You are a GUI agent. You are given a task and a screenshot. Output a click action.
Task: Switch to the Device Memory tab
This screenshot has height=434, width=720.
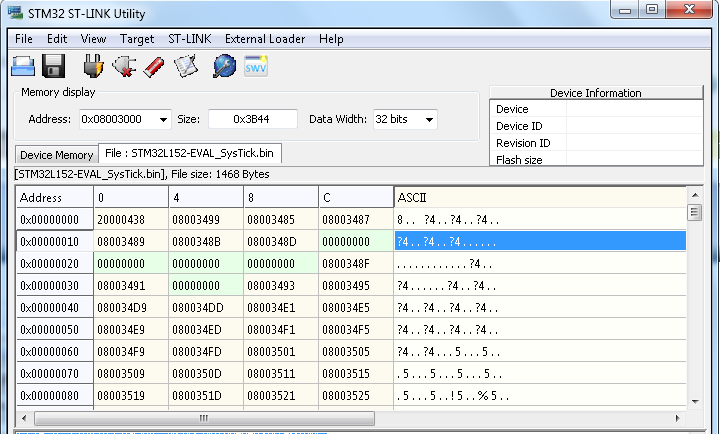(x=56, y=155)
